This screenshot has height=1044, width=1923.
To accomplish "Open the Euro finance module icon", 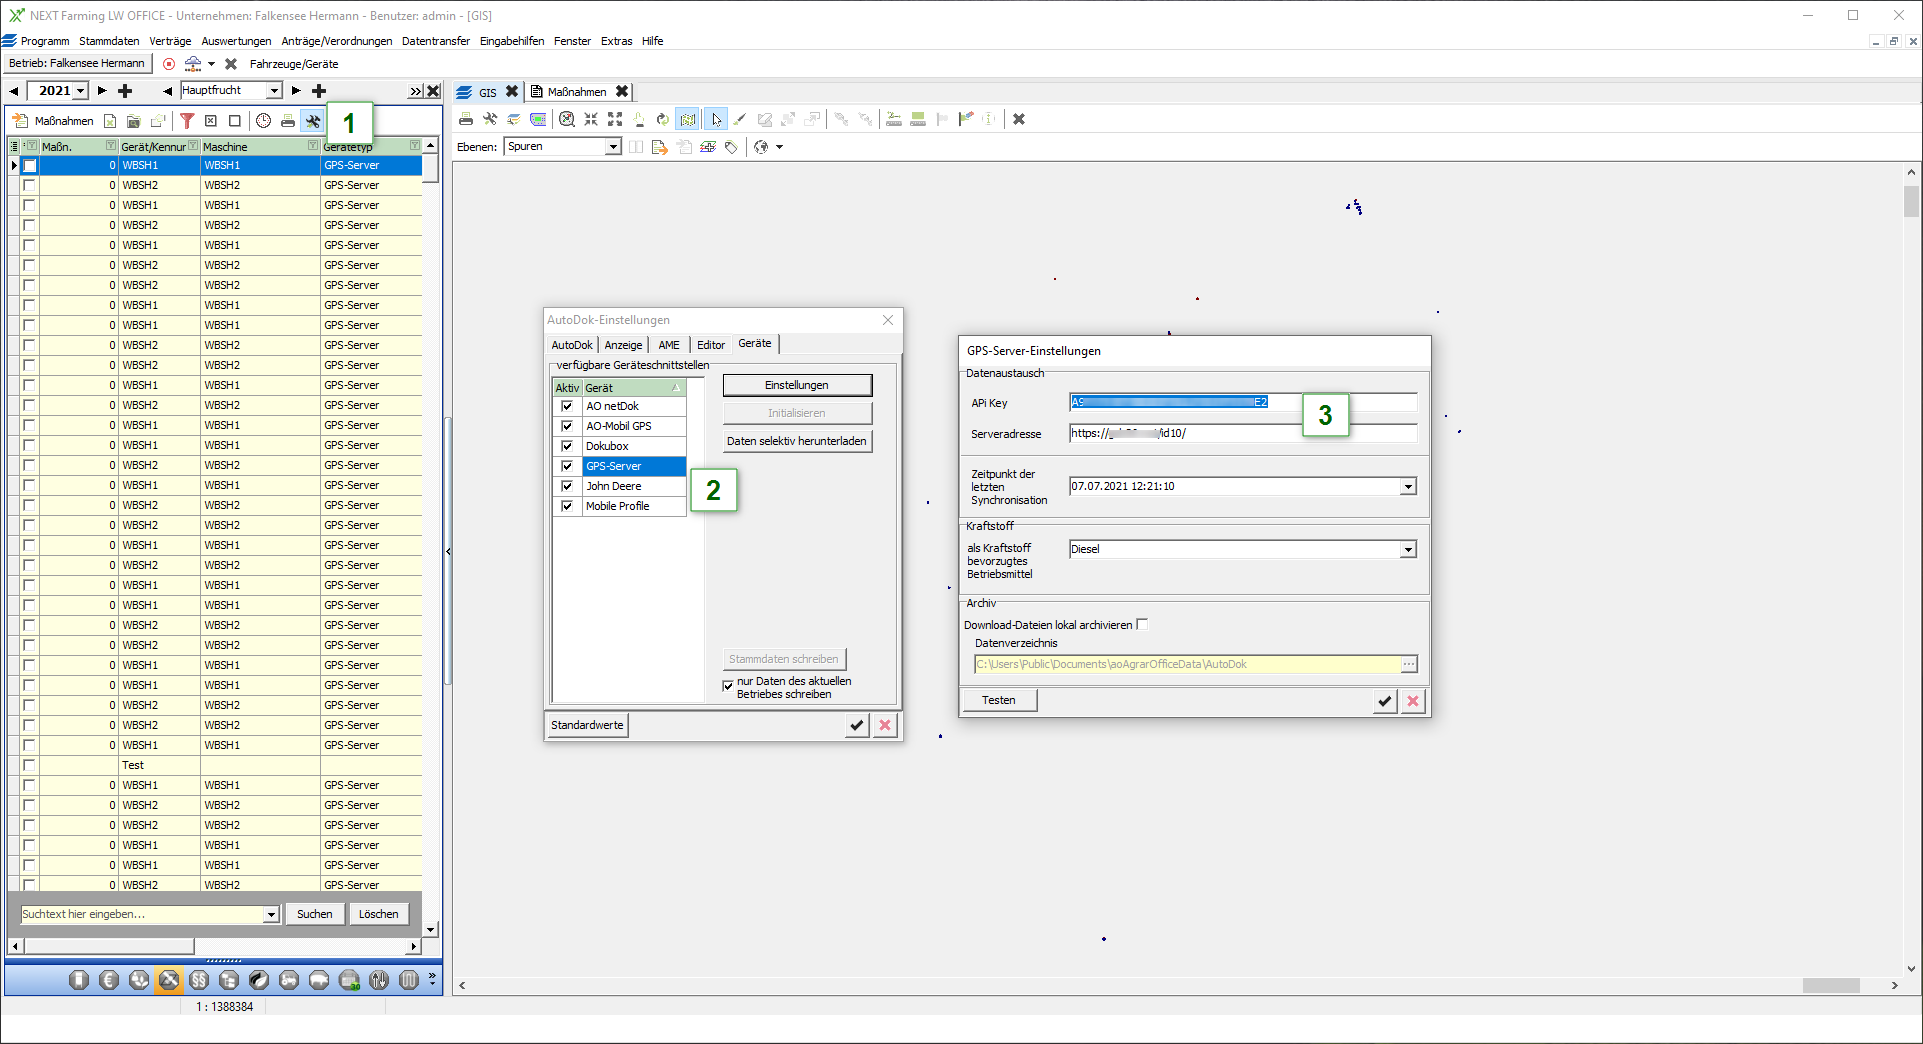I will point(109,980).
